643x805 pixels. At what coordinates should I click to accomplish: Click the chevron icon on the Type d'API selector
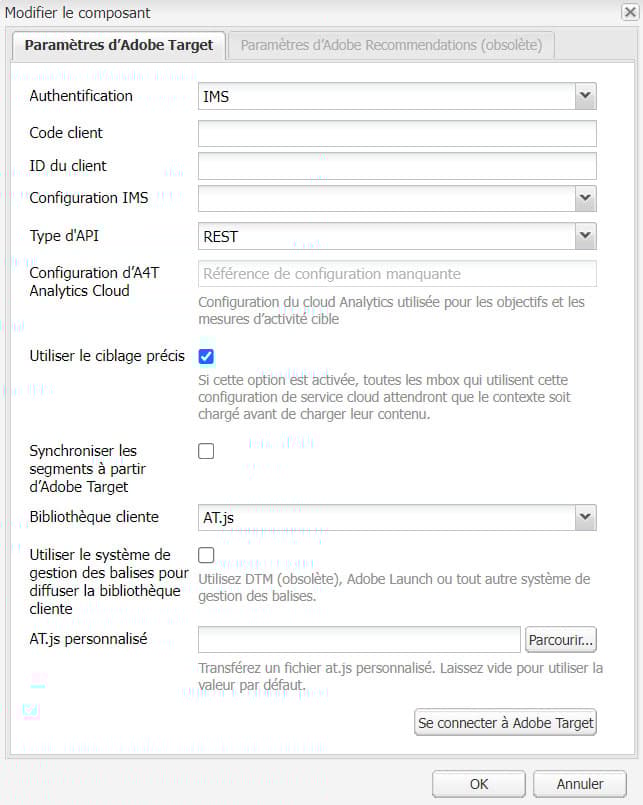click(x=584, y=236)
